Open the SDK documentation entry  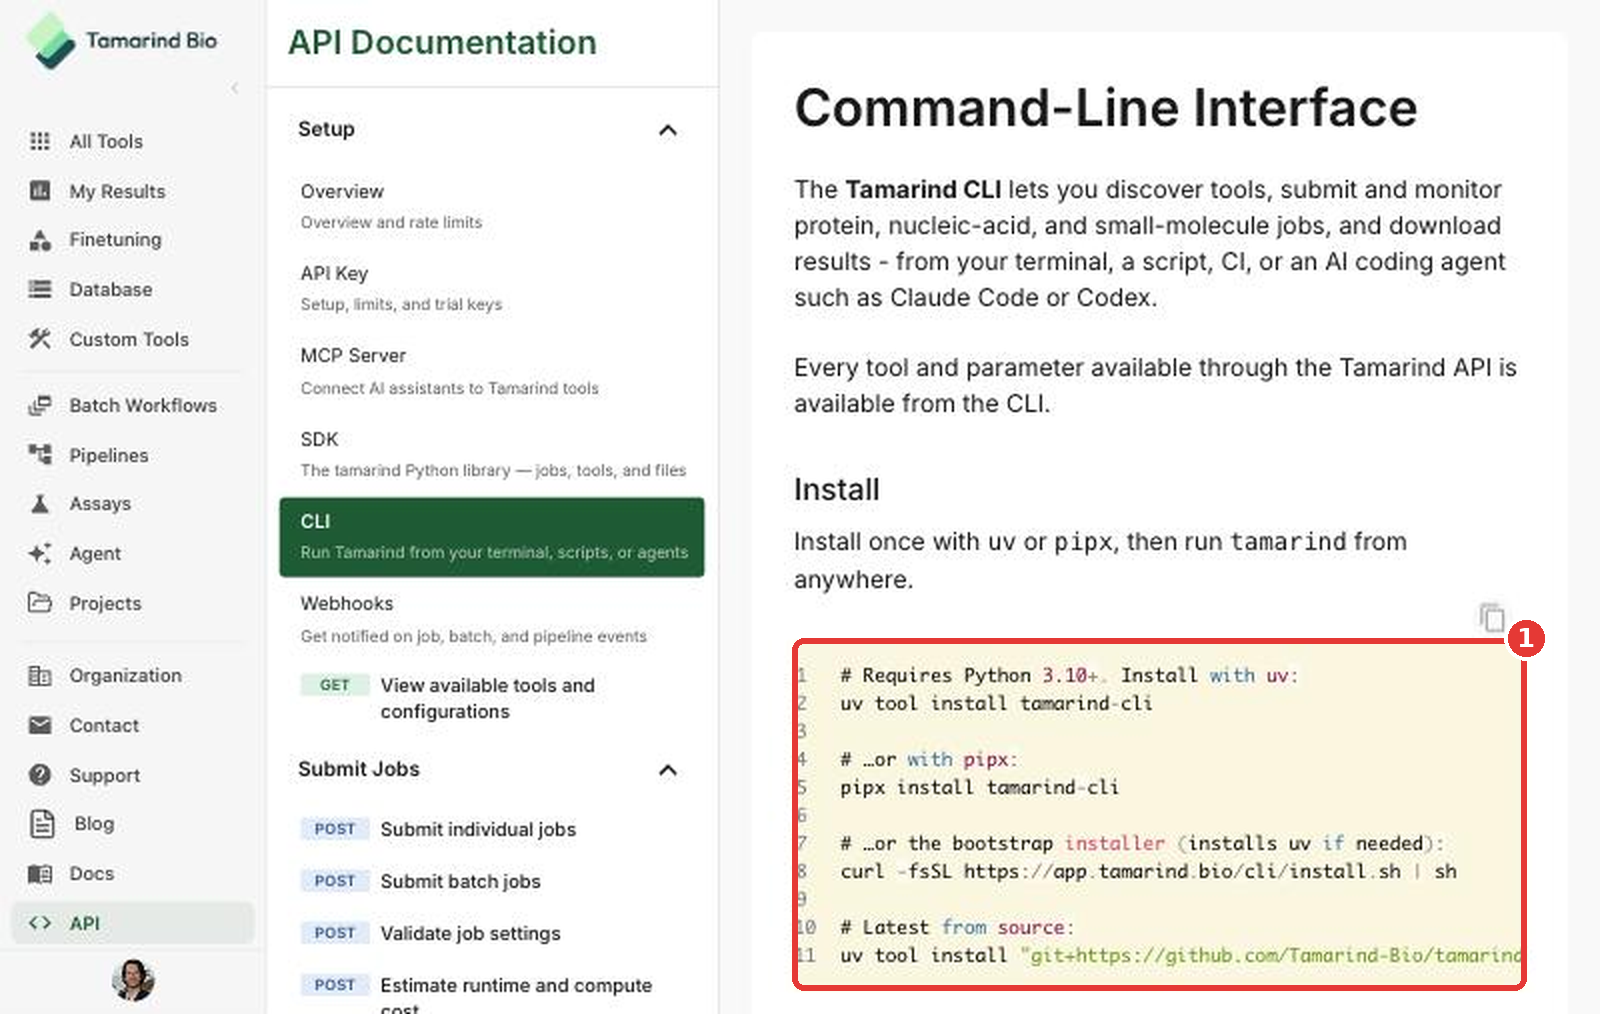point(492,453)
